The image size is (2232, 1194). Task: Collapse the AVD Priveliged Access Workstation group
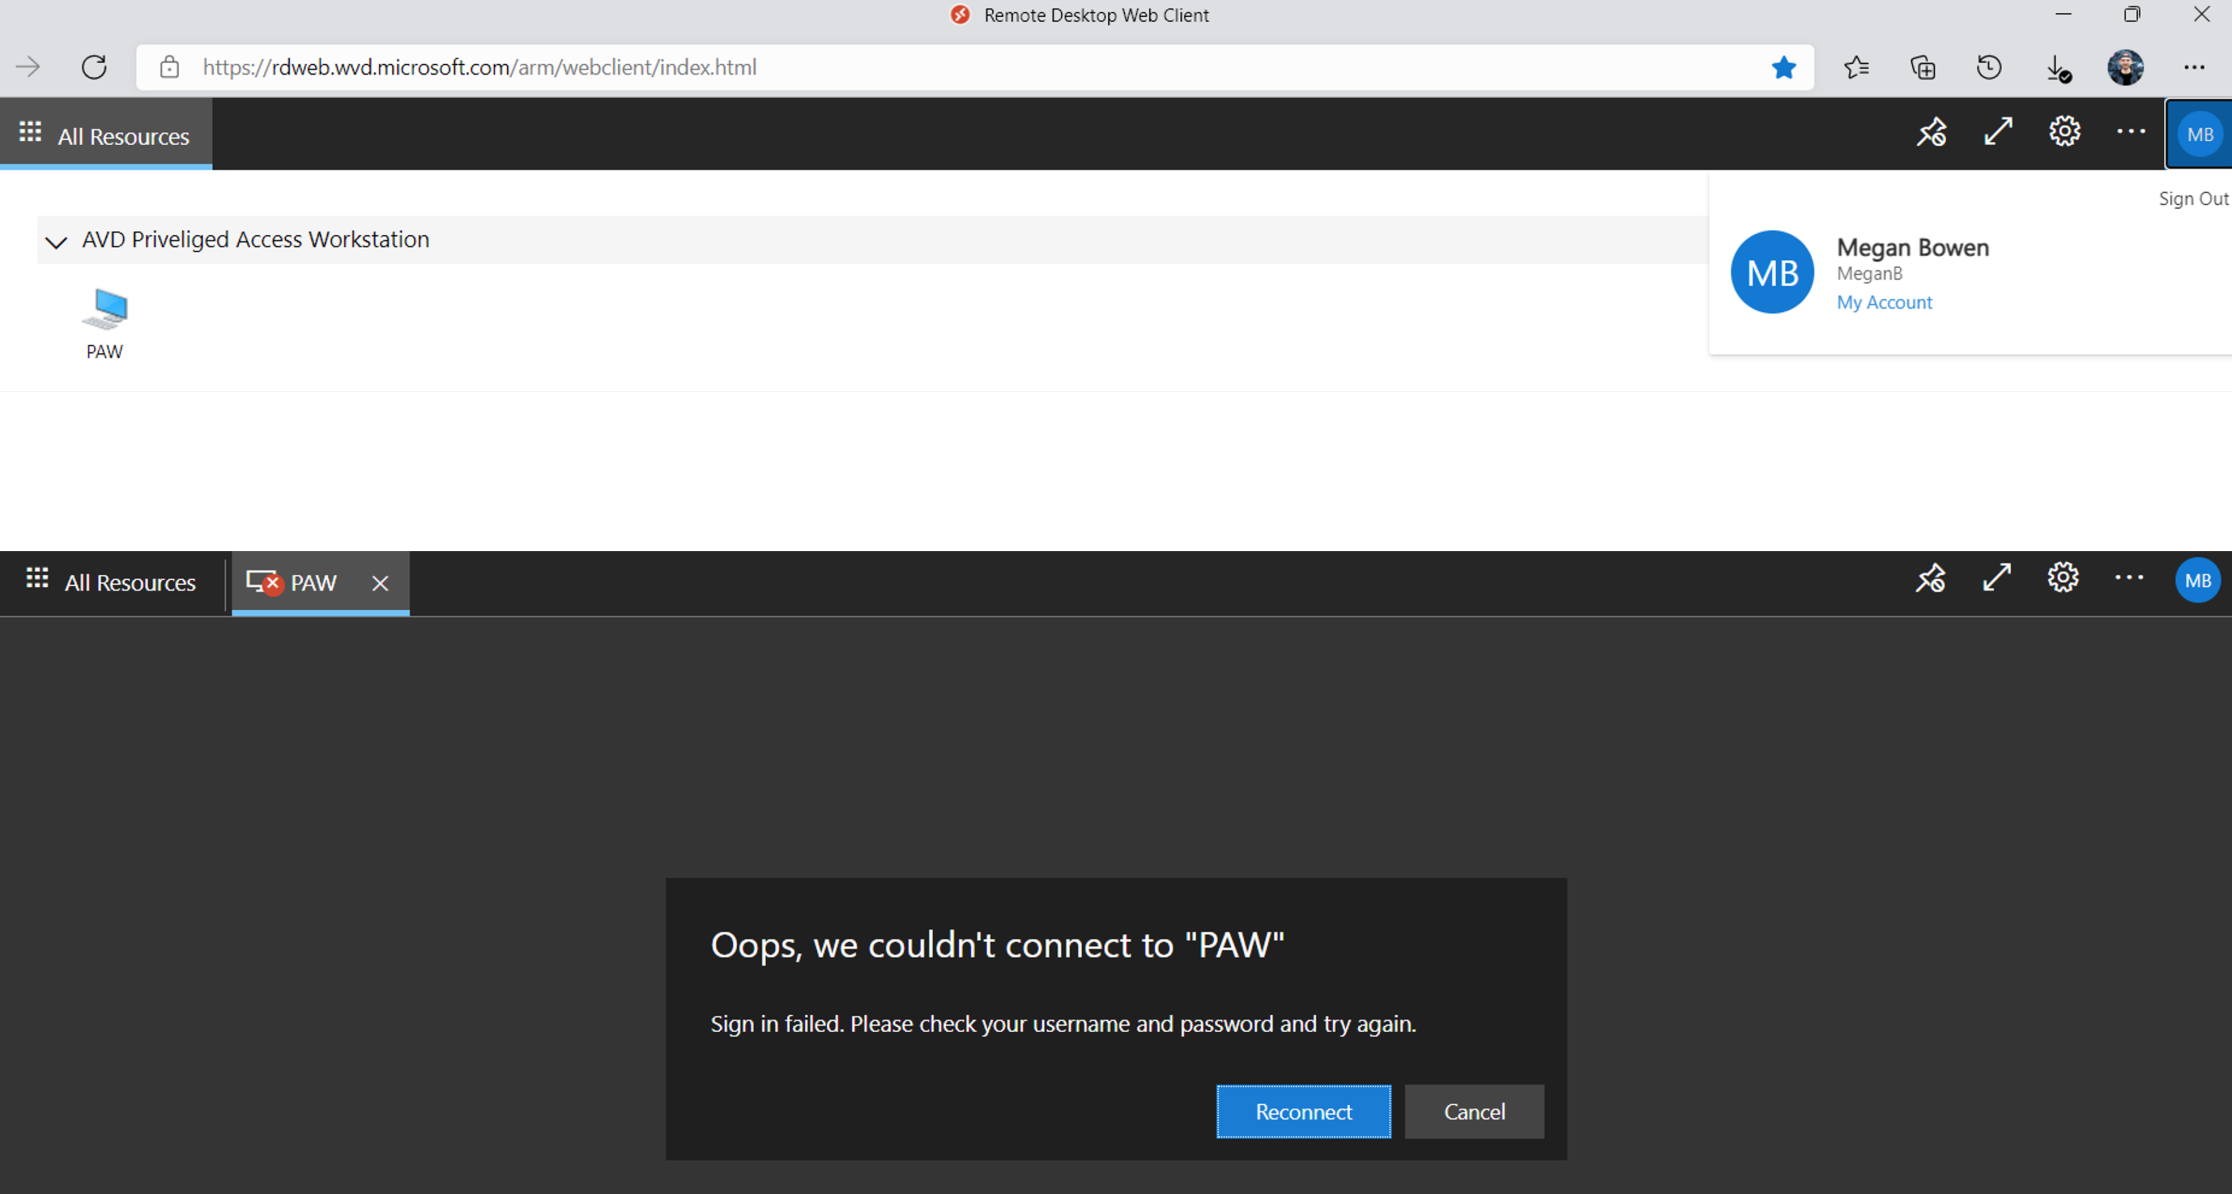(x=56, y=241)
